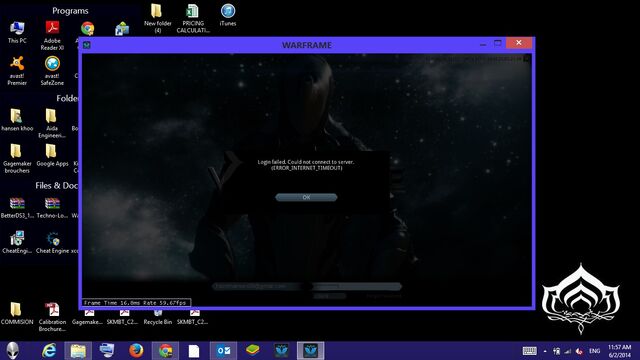Open the touch keyboard tray icon

click(x=529, y=351)
